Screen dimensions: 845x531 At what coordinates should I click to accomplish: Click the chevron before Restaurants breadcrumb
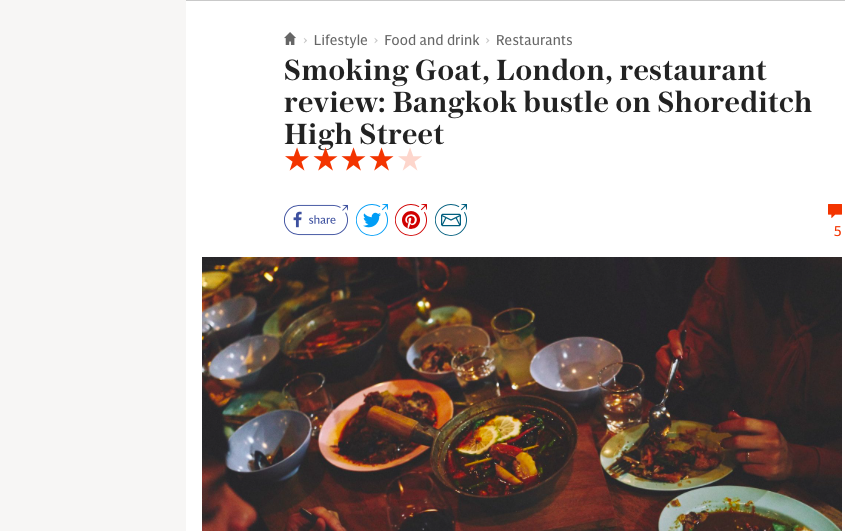pos(488,40)
